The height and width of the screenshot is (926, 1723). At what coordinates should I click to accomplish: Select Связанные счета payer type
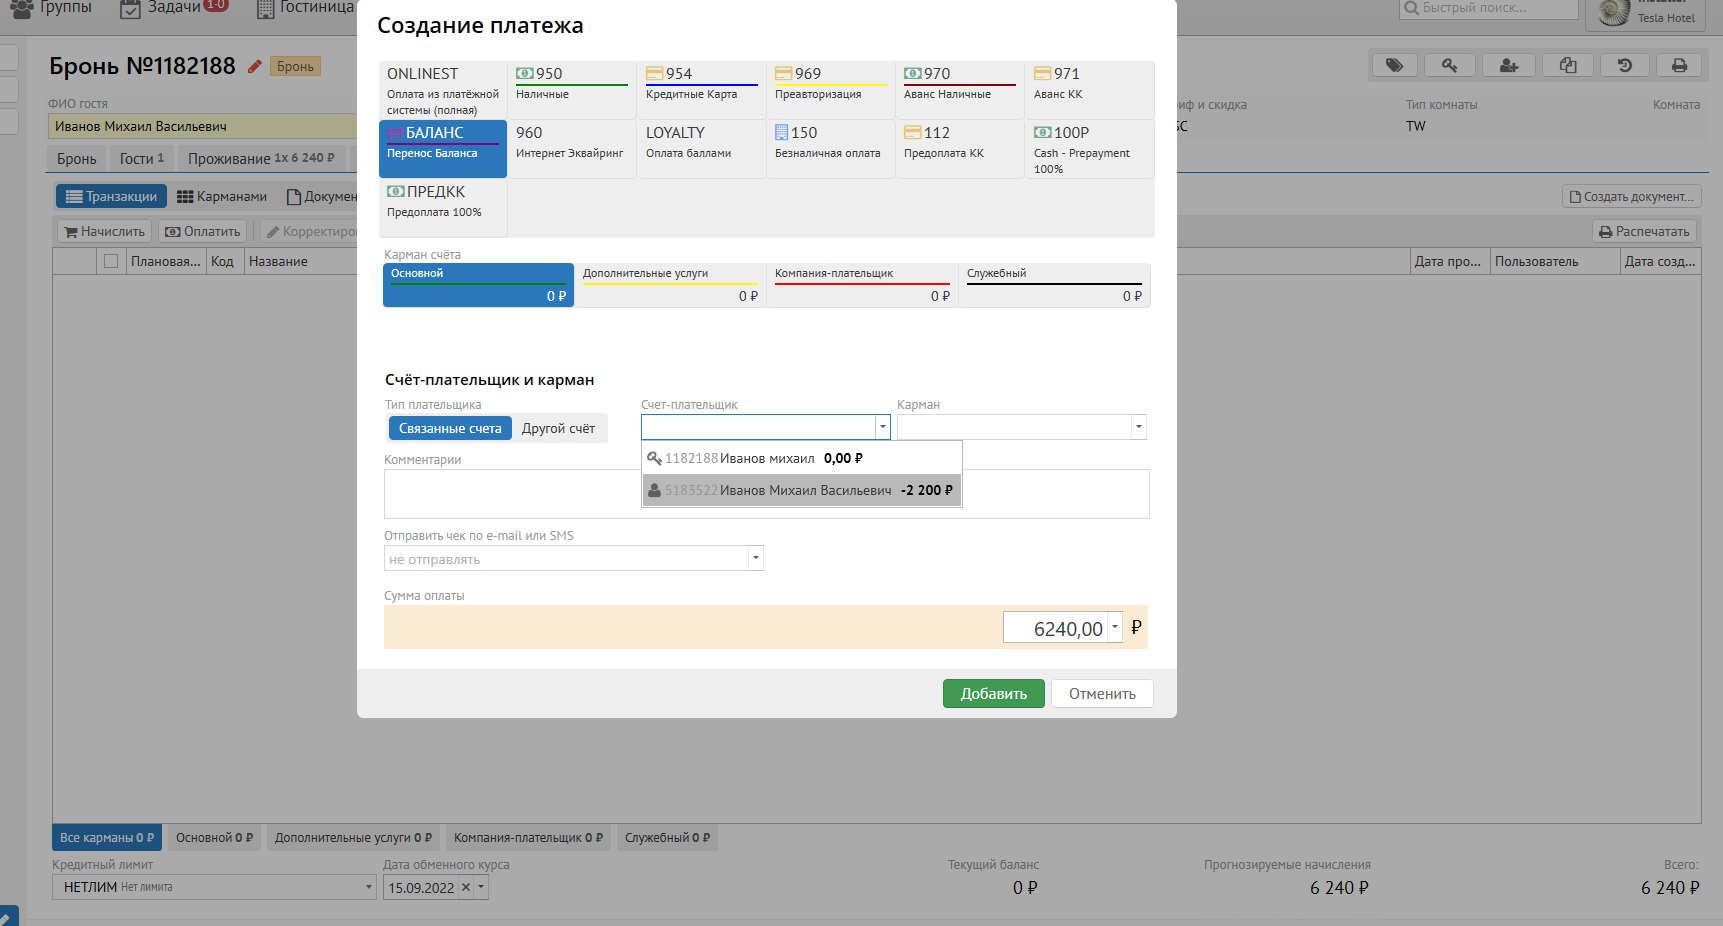(450, 428)
